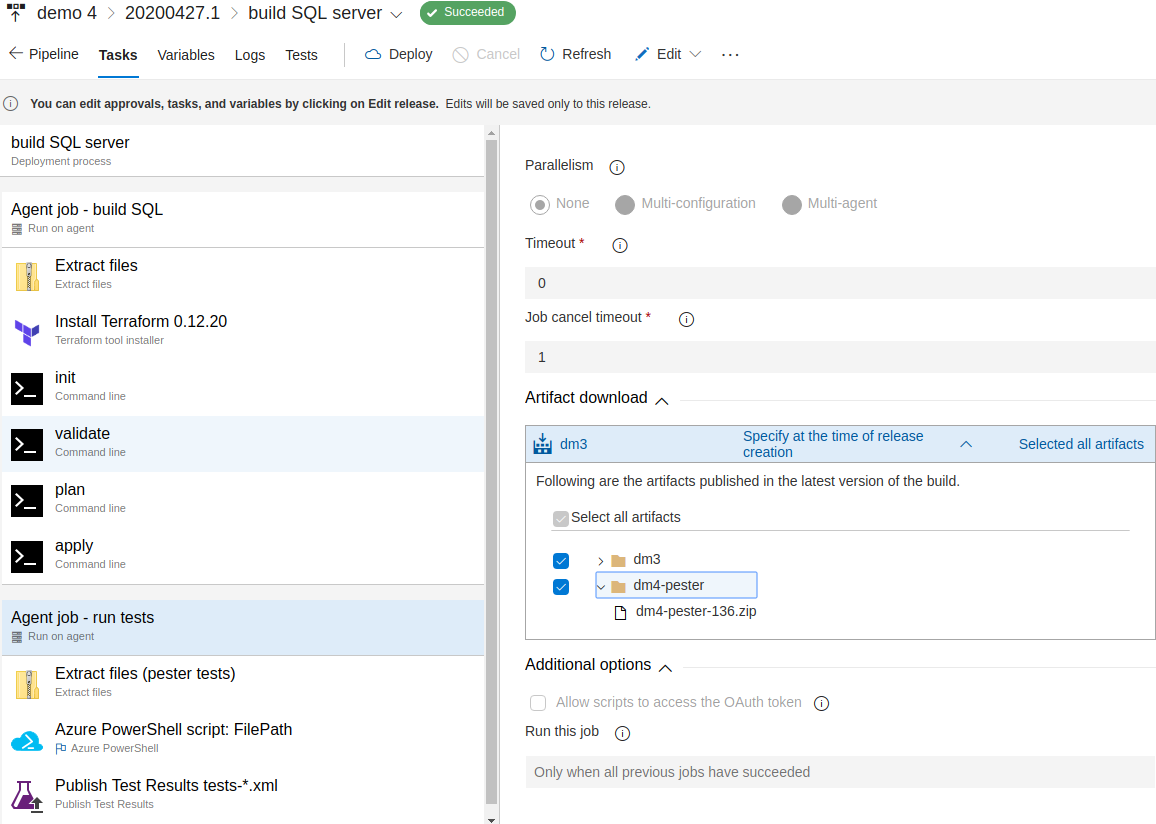Click the Cancel button
This screenshot has height=824, width=1156.
click(487, 55)
